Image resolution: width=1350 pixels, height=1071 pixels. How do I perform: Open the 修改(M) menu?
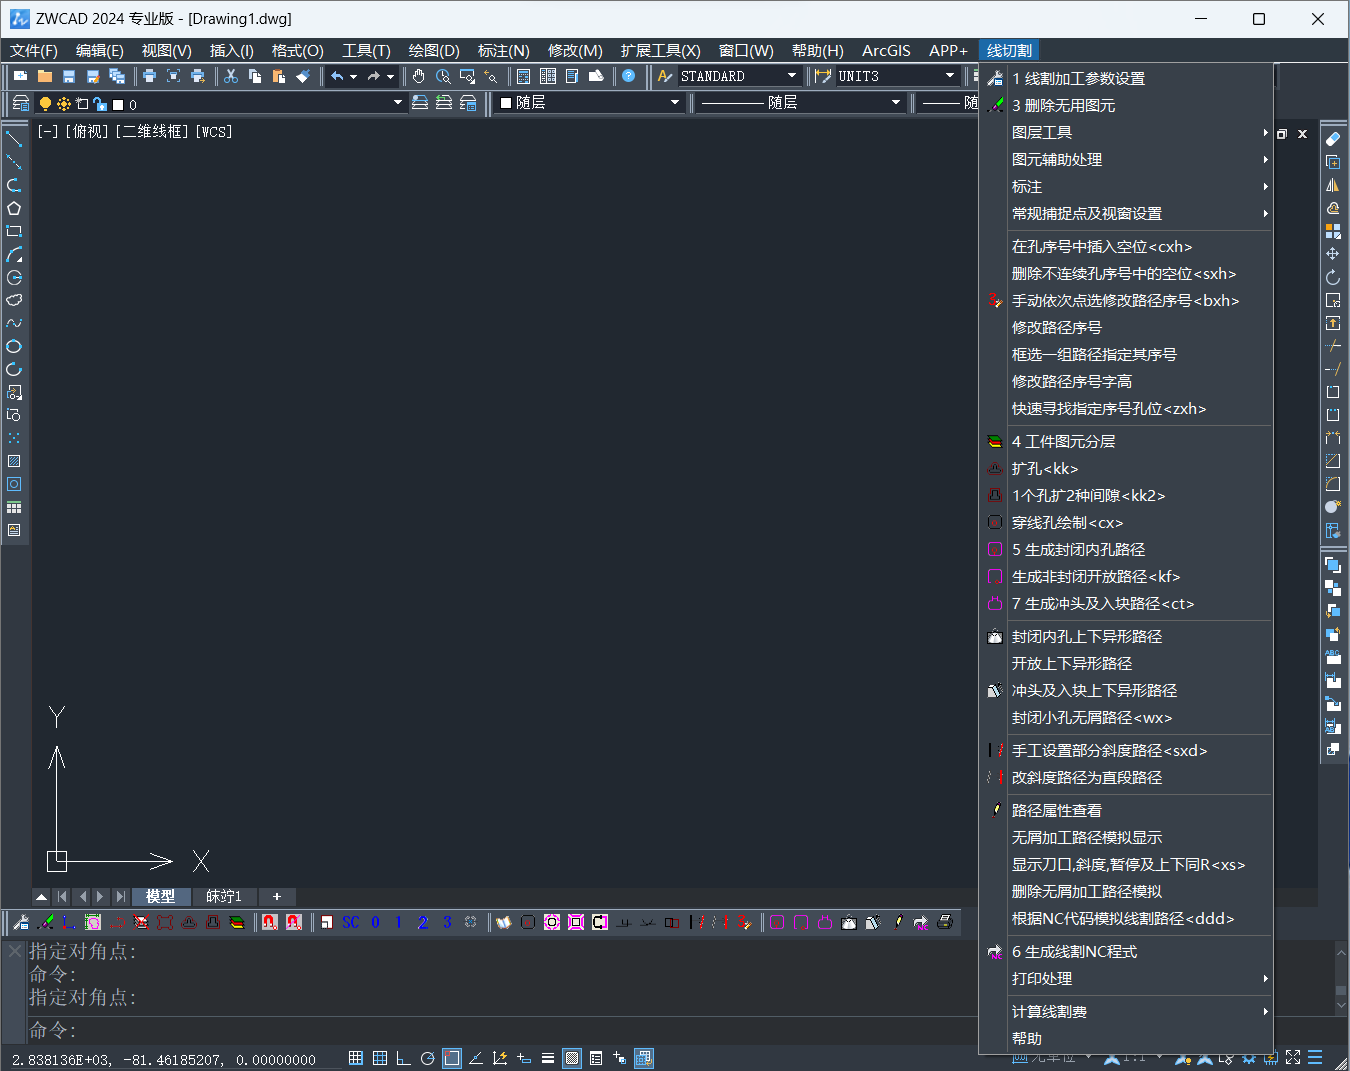[x=575, y=50]
